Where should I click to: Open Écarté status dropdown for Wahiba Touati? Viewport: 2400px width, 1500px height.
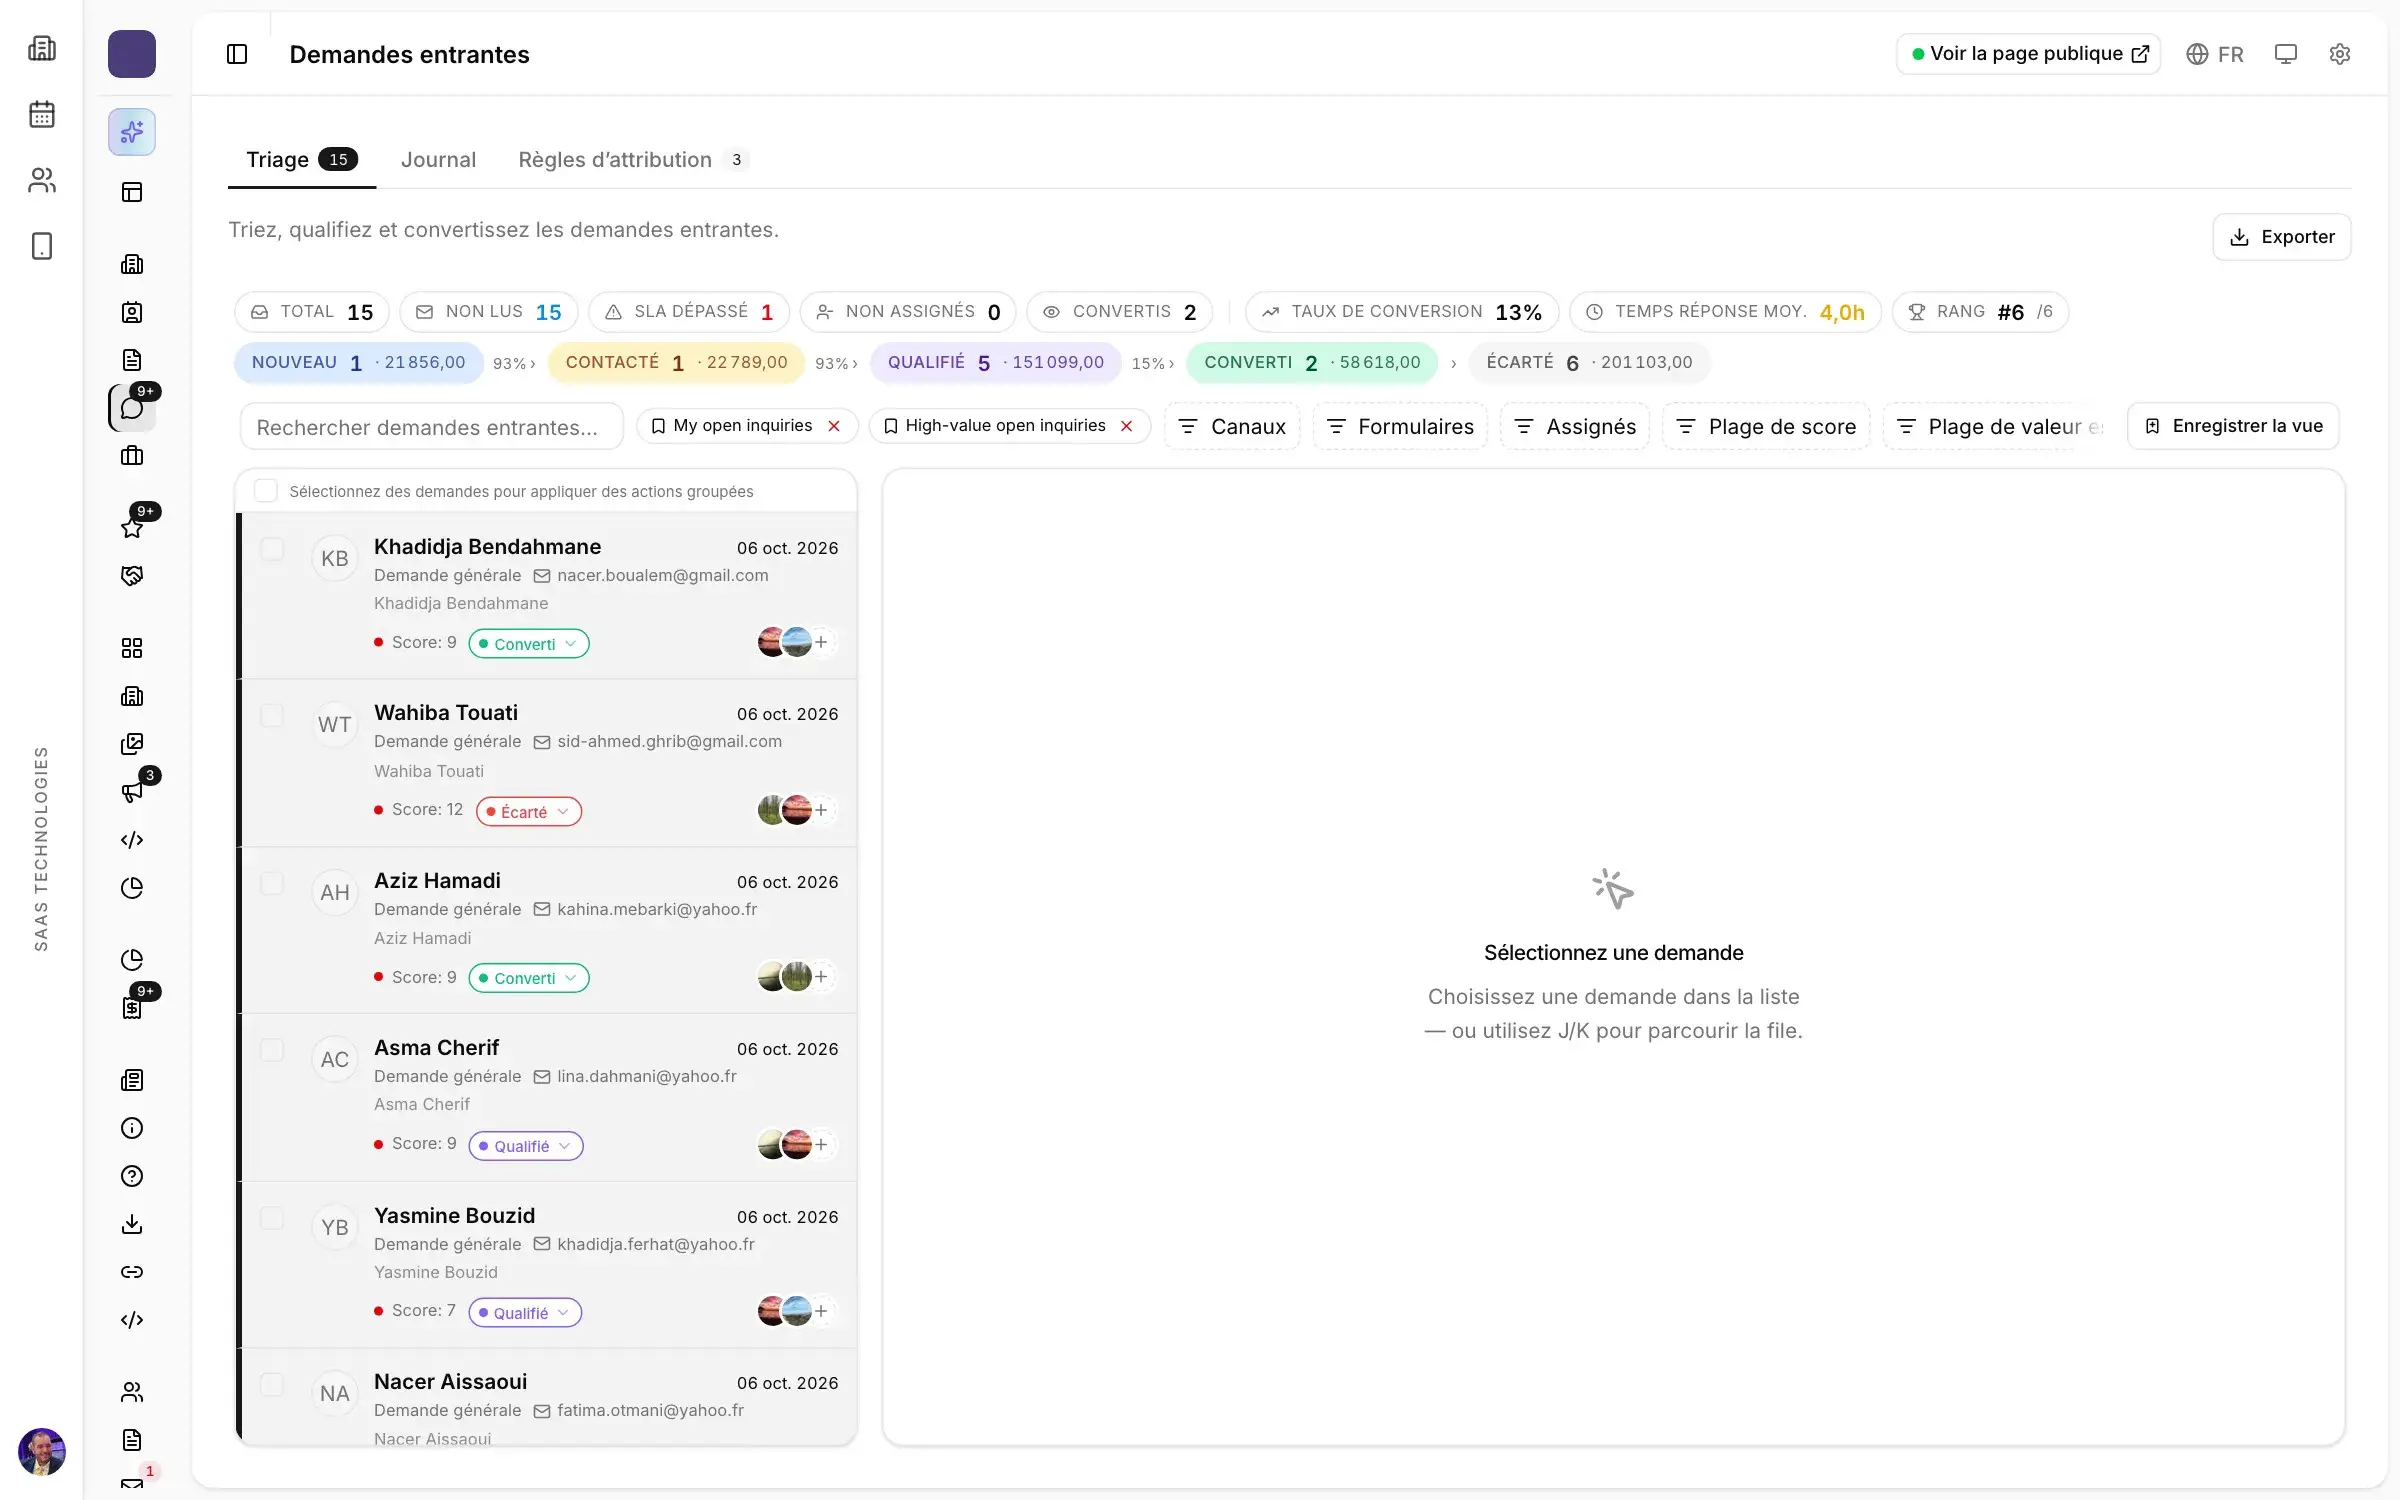(x=529, y=812)
